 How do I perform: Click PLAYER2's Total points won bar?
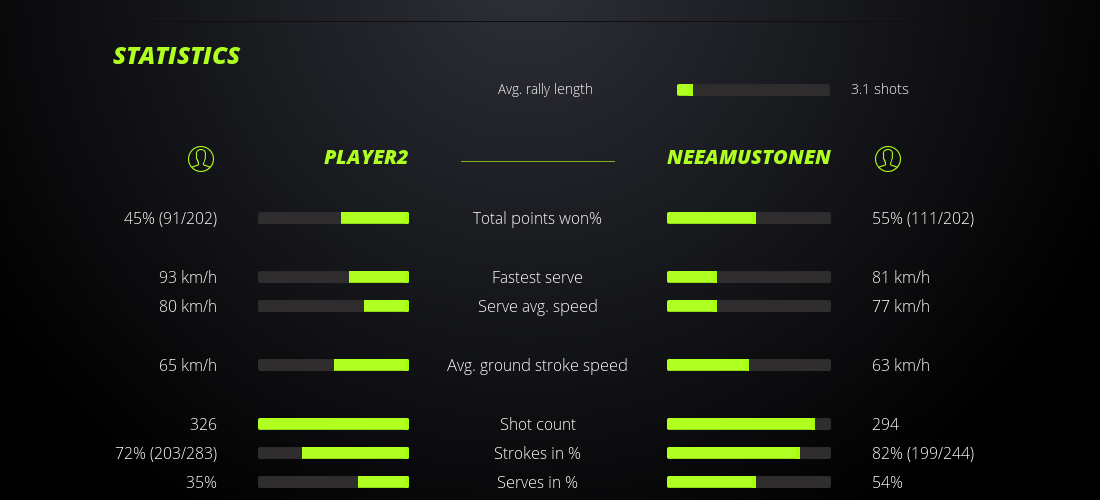pos(333,218)
